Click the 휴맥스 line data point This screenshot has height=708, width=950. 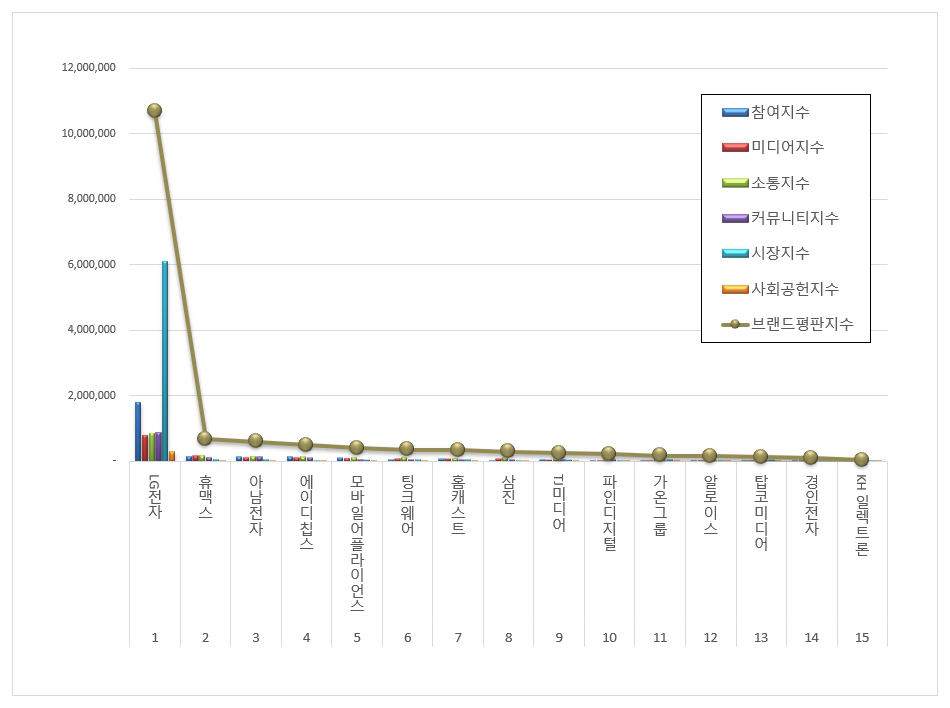205,438
